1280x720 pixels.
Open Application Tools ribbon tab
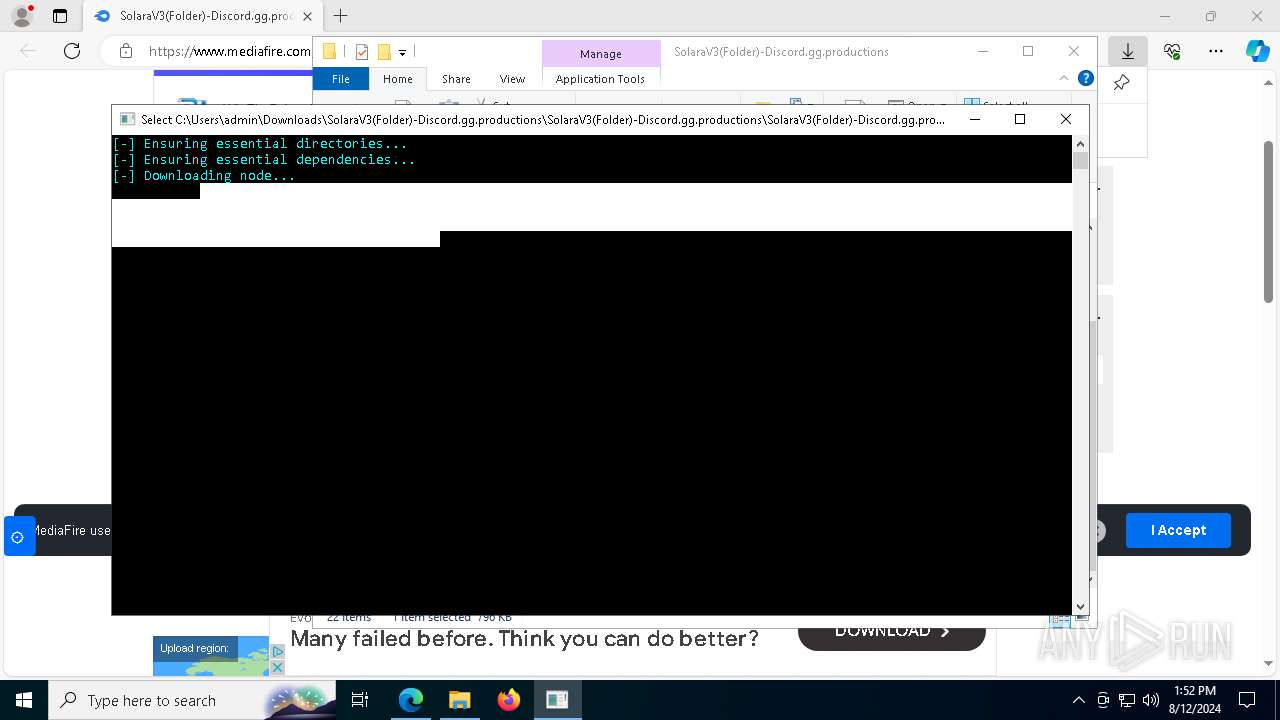pos(600,78)
